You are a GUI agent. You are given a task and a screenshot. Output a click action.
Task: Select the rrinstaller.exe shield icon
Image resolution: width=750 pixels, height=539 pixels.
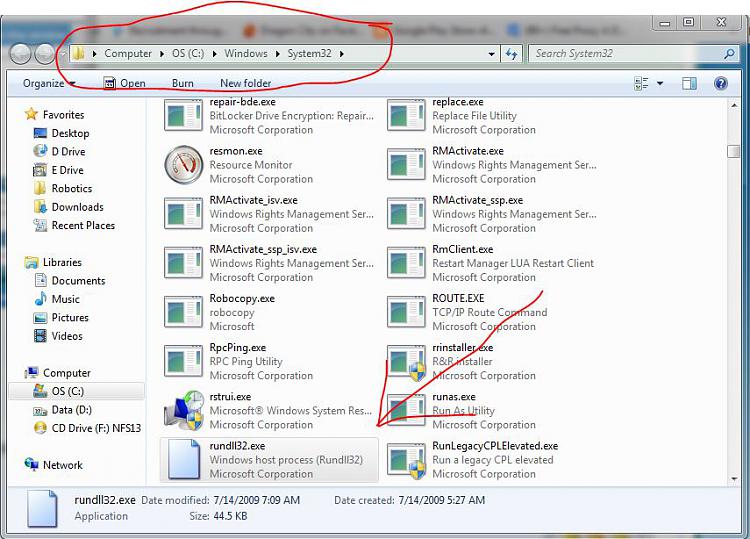tap(406, 363)
